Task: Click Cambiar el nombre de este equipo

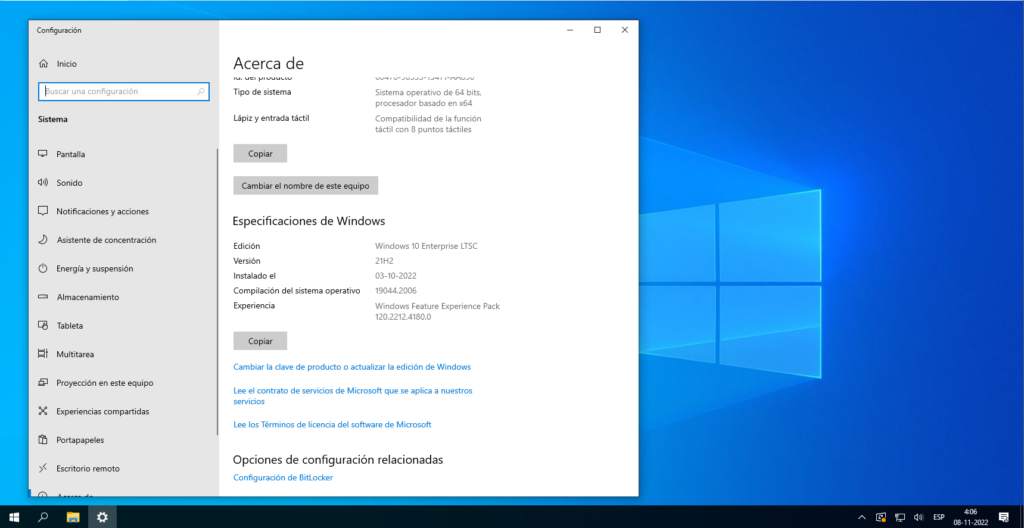Action: click(306, 186)
